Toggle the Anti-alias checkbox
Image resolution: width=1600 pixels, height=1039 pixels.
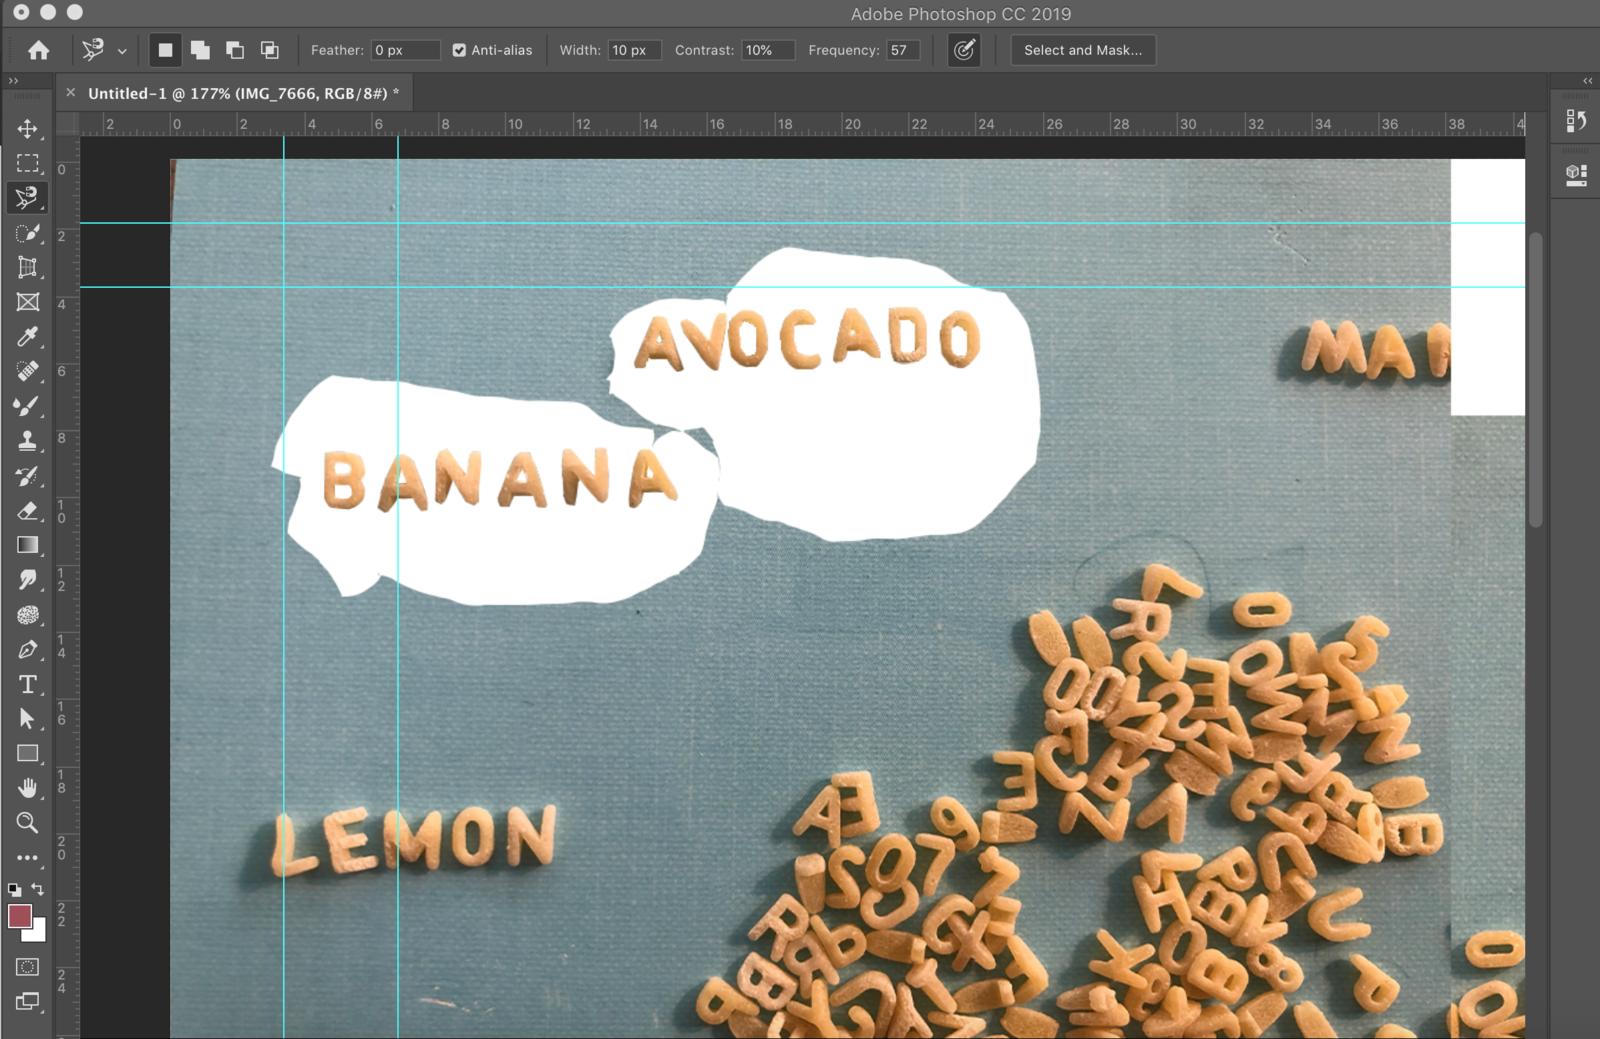(459, 50)
